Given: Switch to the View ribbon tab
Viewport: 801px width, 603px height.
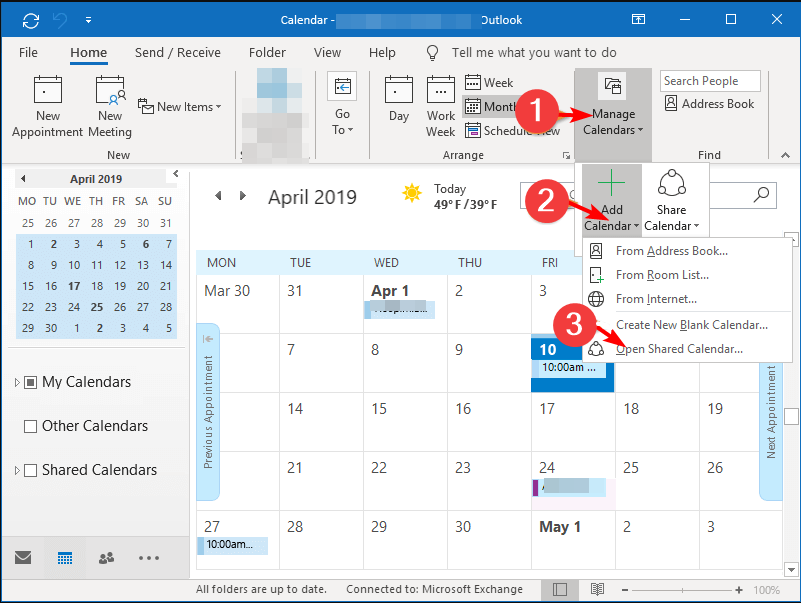Looking at the screenshot, I should point(327,52).
